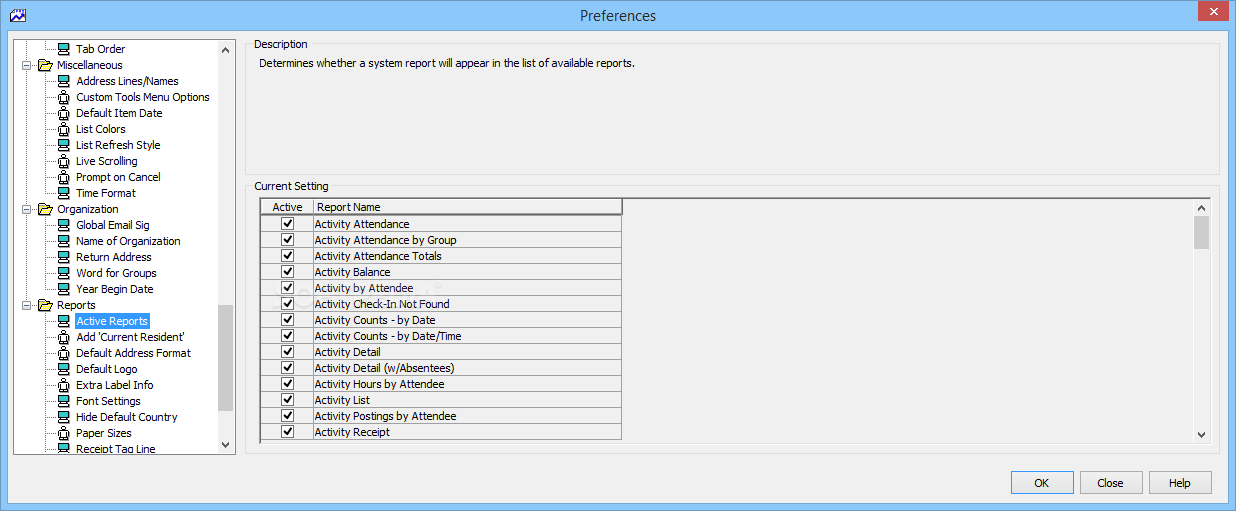1236x511 pixels.
Task: Click the tree's vertical scrollbar thumb
Action: [x=226, y=358]
